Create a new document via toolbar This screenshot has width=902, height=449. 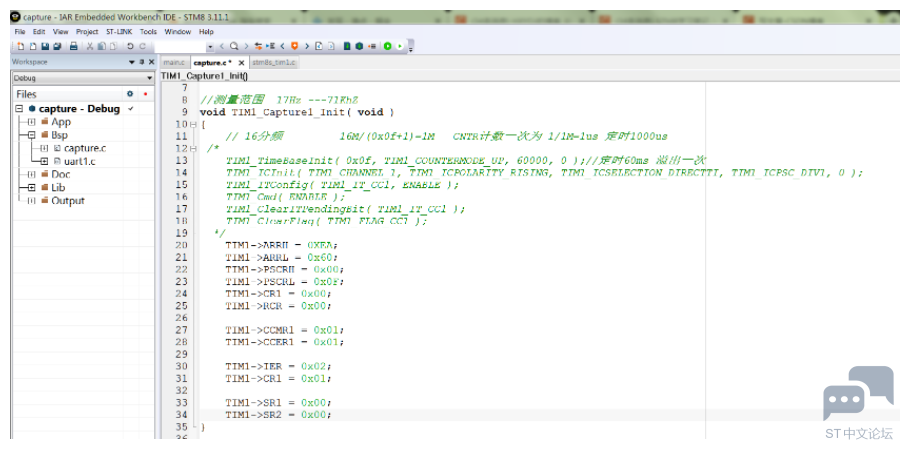[x=20, y=46]
